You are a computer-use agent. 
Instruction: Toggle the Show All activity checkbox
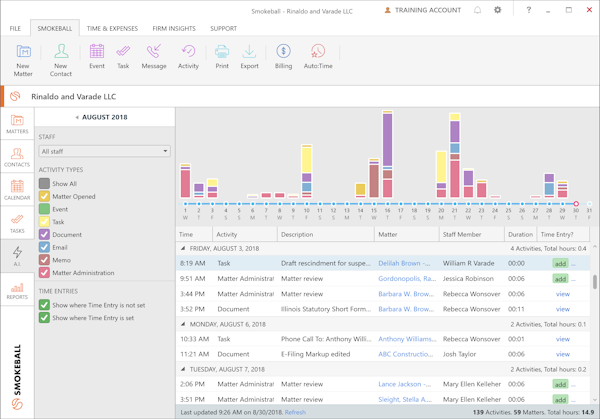(44, 184)
